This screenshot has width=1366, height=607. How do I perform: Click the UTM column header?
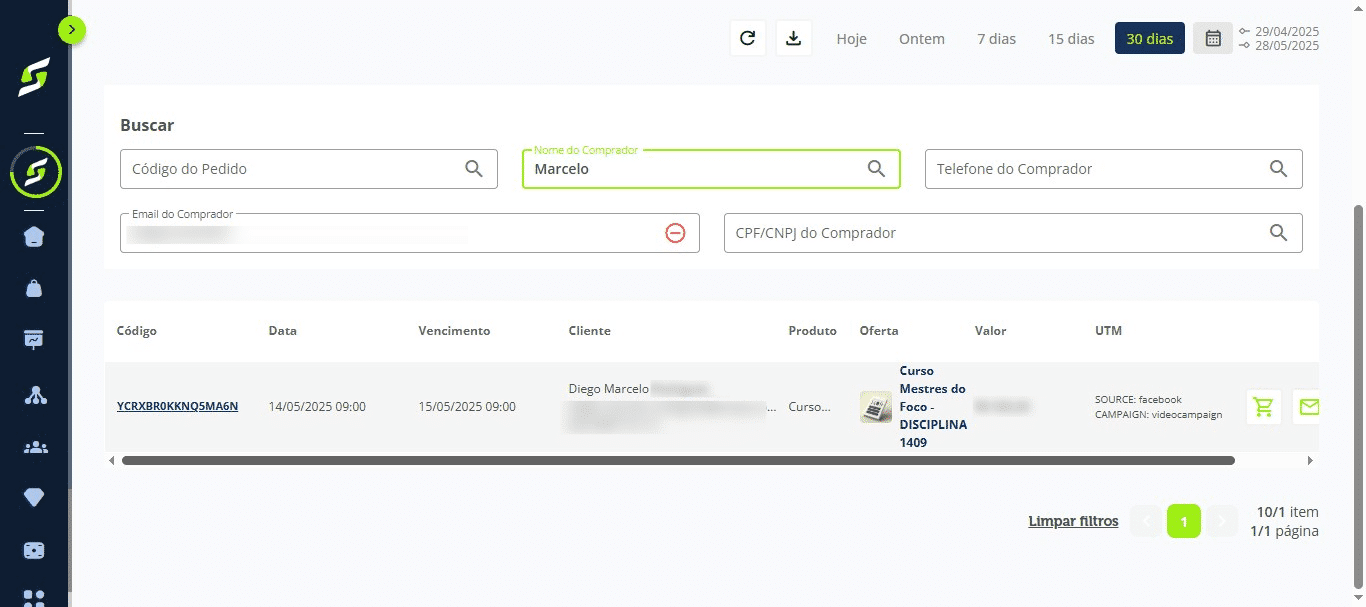click(x=1109, y=331)
